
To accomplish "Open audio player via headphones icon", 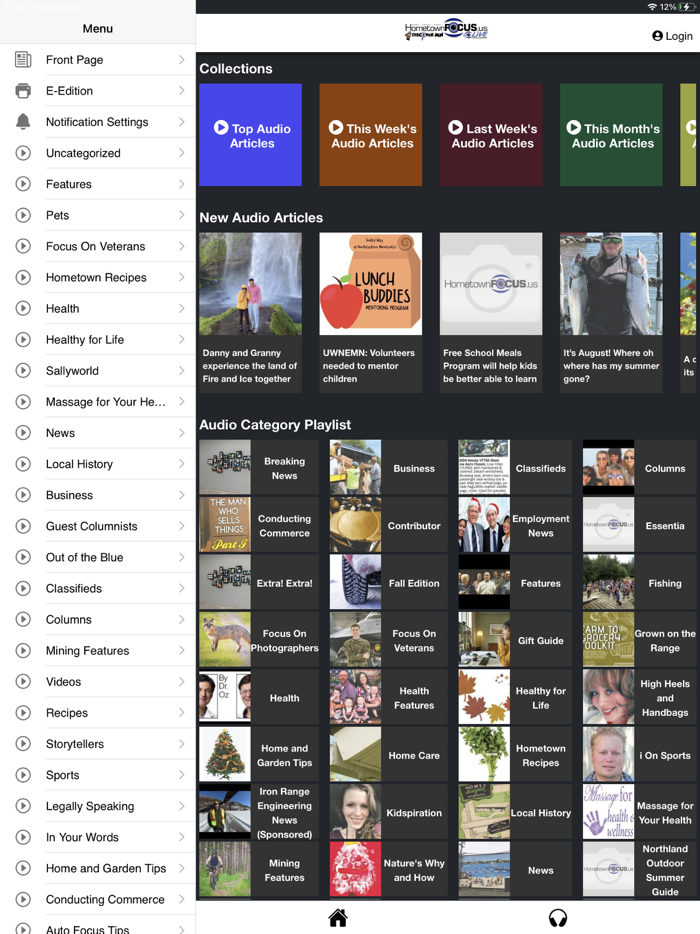I will pyautogui.click(x=558, y=918).
